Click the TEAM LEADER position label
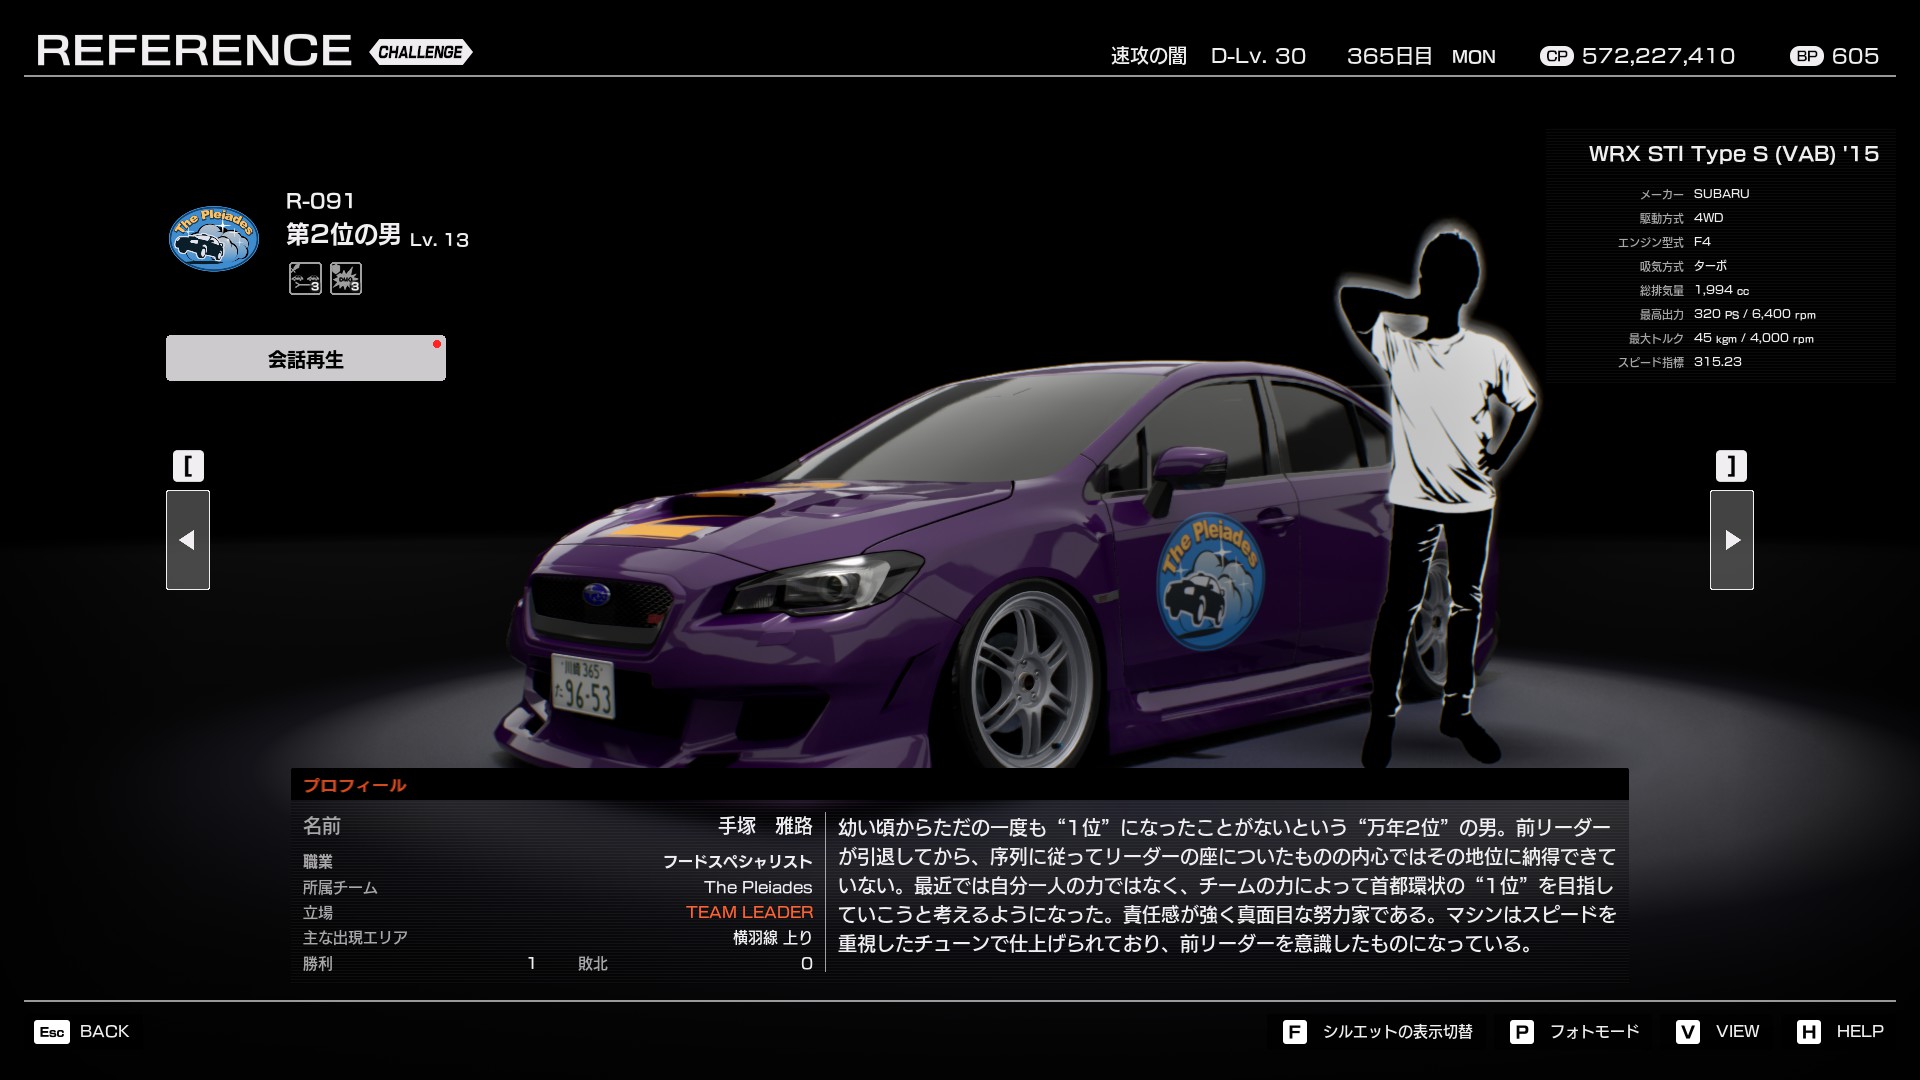 point(749,912)
